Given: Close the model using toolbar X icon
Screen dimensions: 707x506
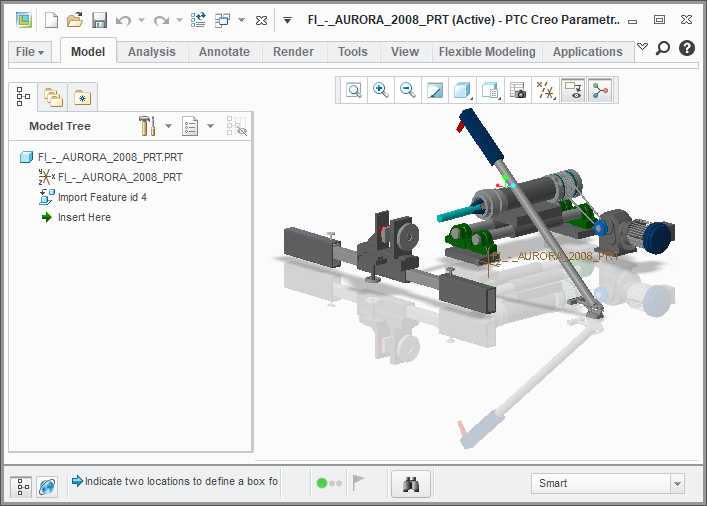Looking at the screenshot, I should point(261,20).
